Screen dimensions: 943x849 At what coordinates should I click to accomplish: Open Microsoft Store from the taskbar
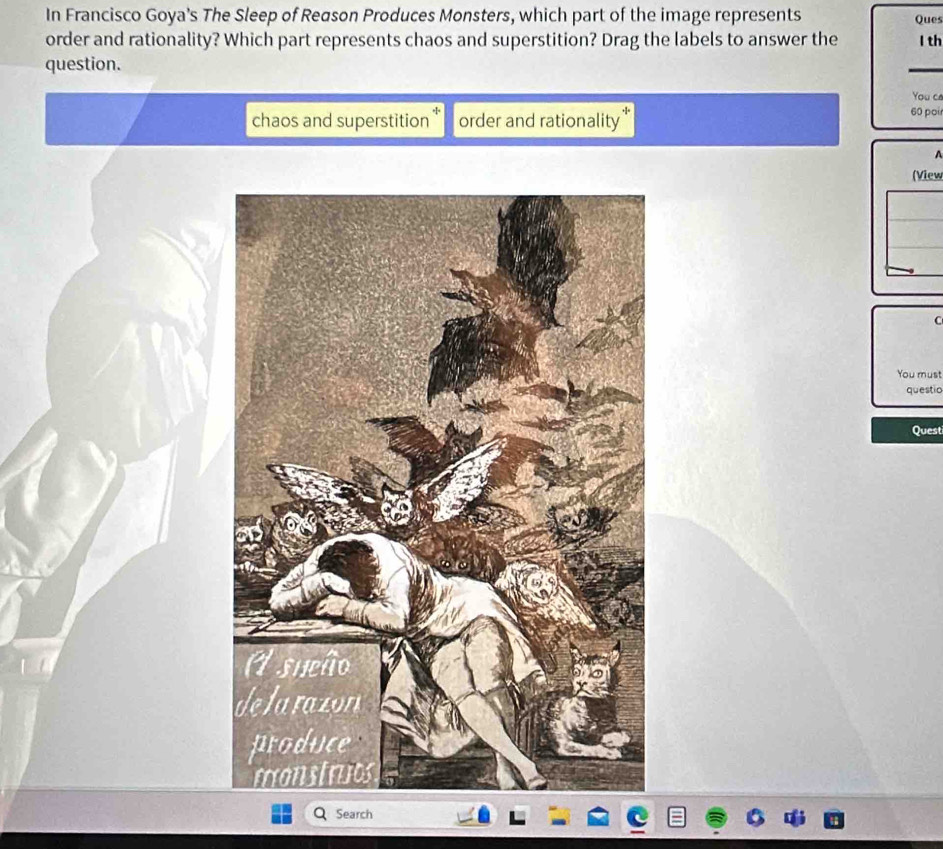click(x=834, y=819)
